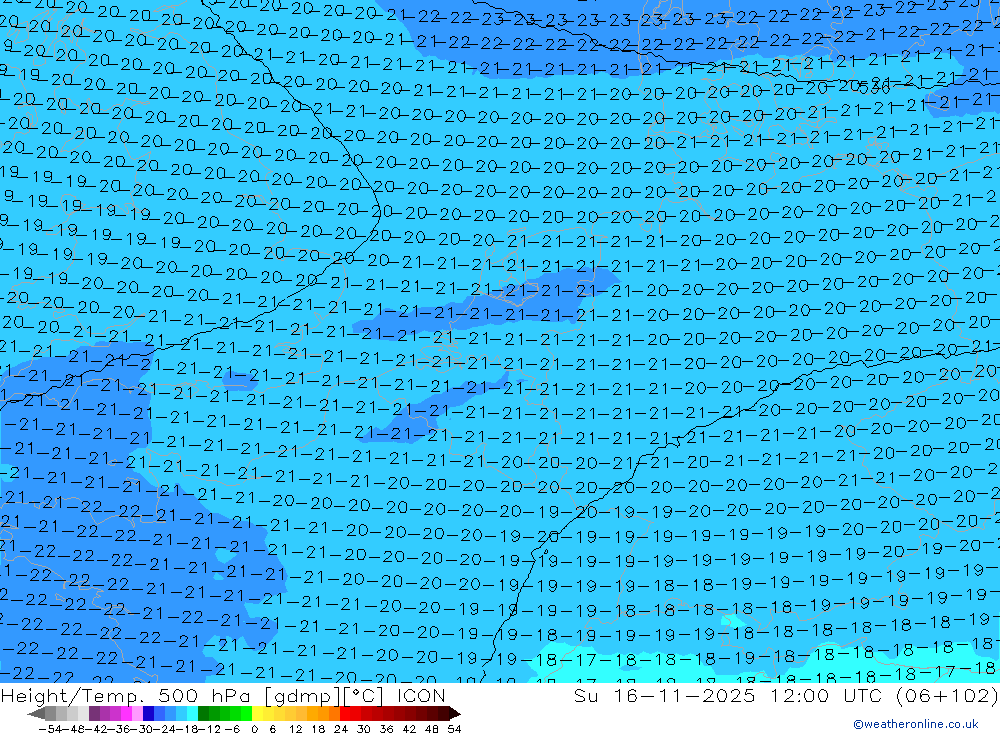Click the 'Height/Temp. 500 hPa' map title

(x=129, y=695)
